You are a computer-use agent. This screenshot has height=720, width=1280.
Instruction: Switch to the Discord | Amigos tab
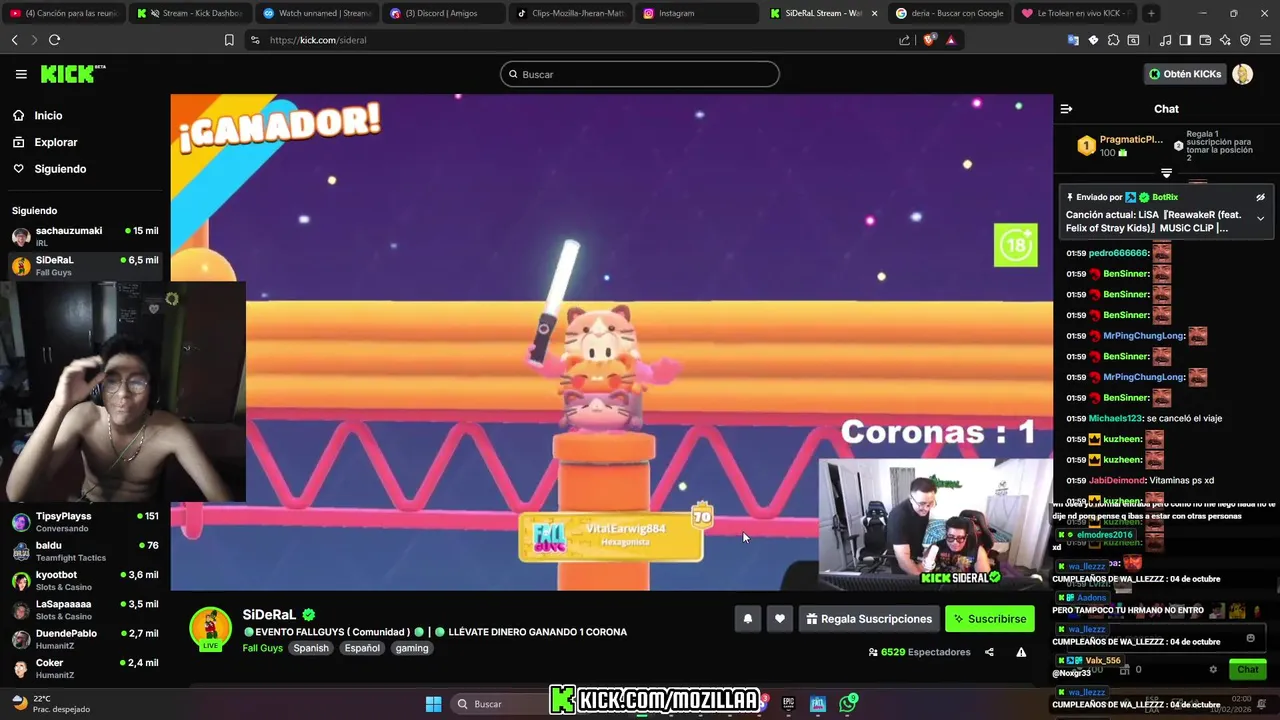point(442,13)
